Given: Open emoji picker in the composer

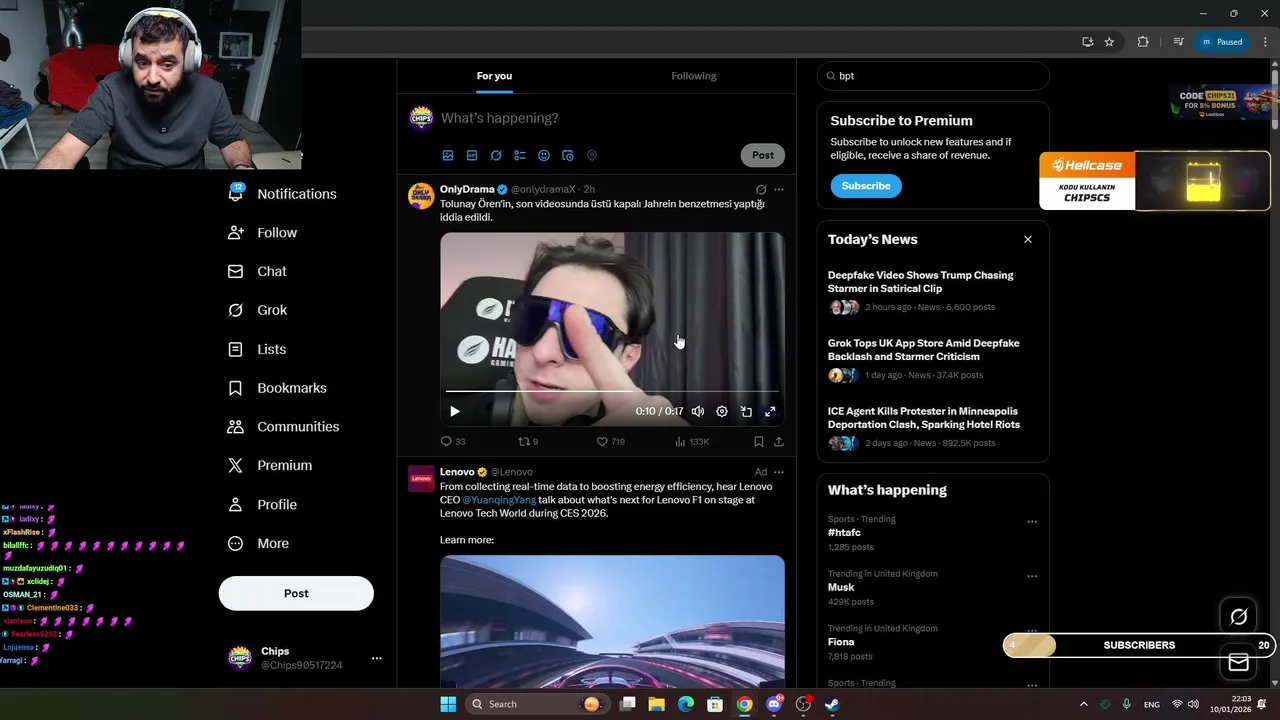Looking at the screenshot, I should [544, 156].
